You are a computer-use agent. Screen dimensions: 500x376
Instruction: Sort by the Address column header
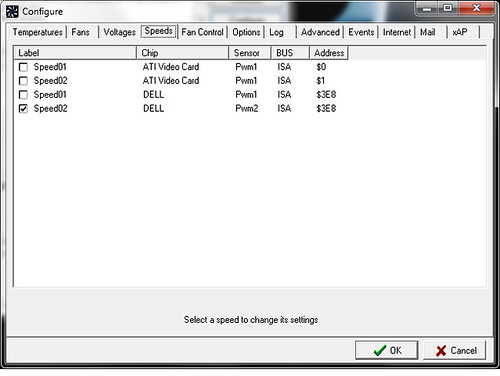(329, 53)
